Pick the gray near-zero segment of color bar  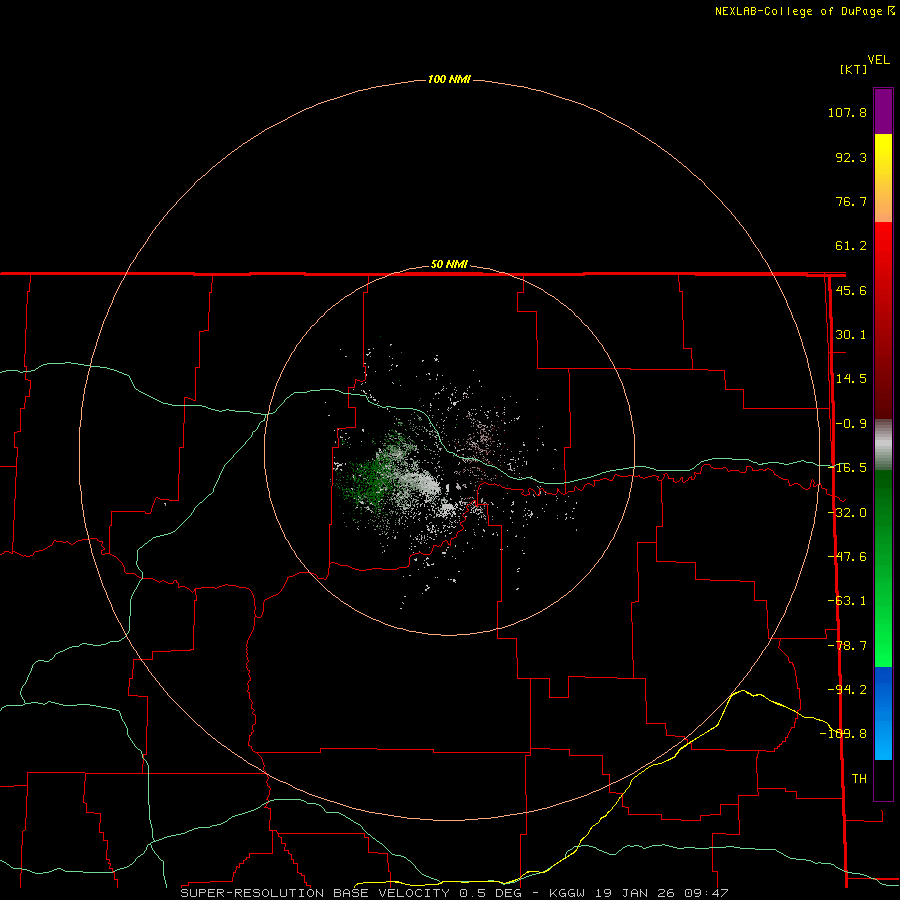coord(883,445)
